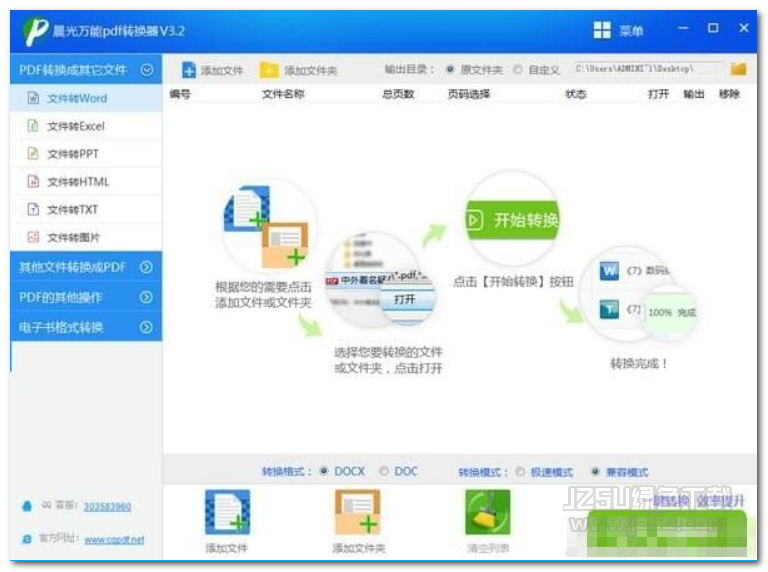
Task: Click the 文件转HTML document icon
Action: tap(33, 182)
